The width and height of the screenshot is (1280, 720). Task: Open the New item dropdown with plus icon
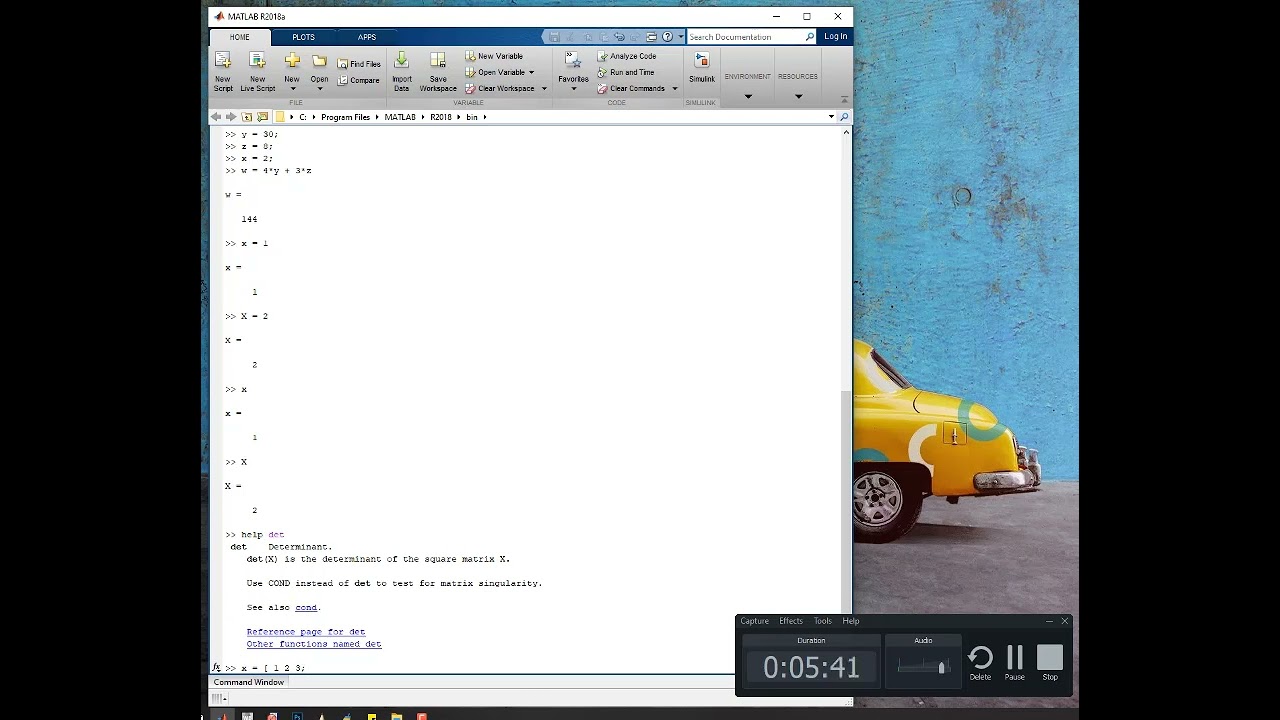[292, 72]
